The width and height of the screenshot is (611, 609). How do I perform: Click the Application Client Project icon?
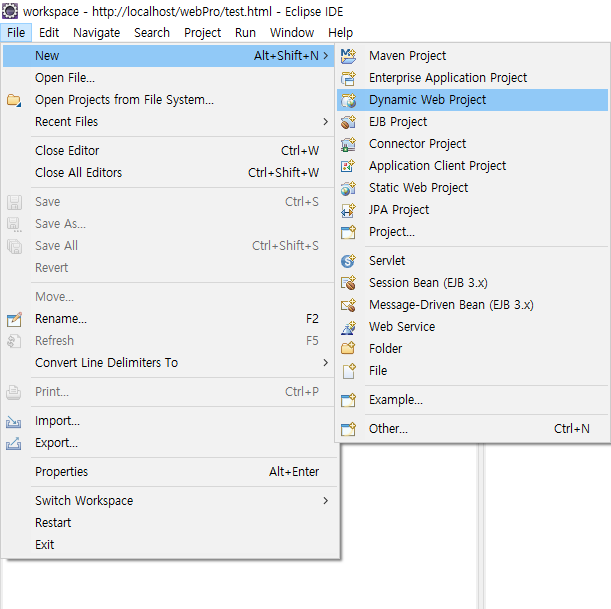click(348, 166)
